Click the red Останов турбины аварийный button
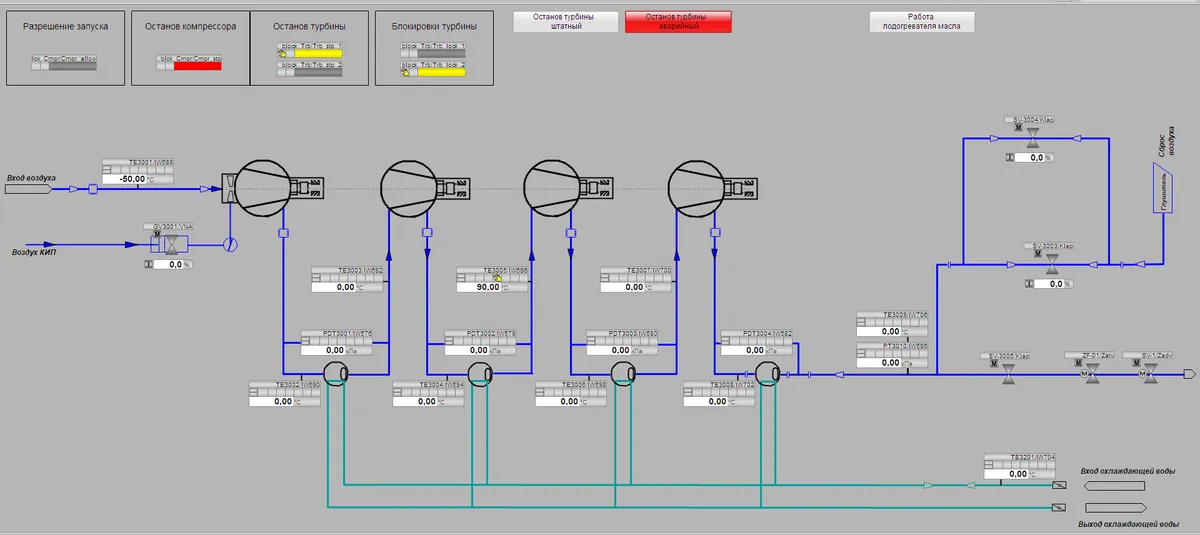Viewport: 1200px width, 535px height. (678, 22)
